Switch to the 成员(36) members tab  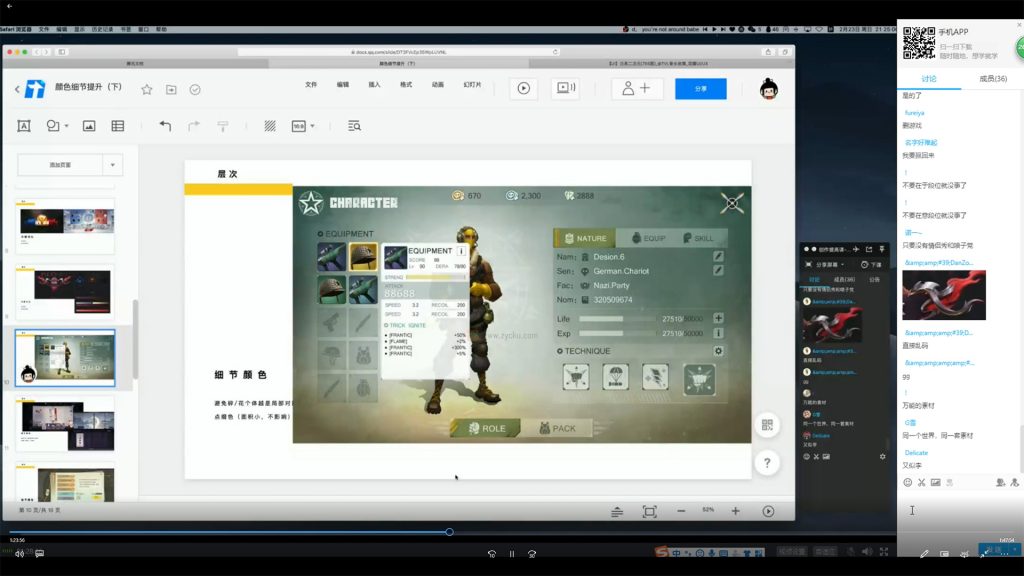click(992, 78)
